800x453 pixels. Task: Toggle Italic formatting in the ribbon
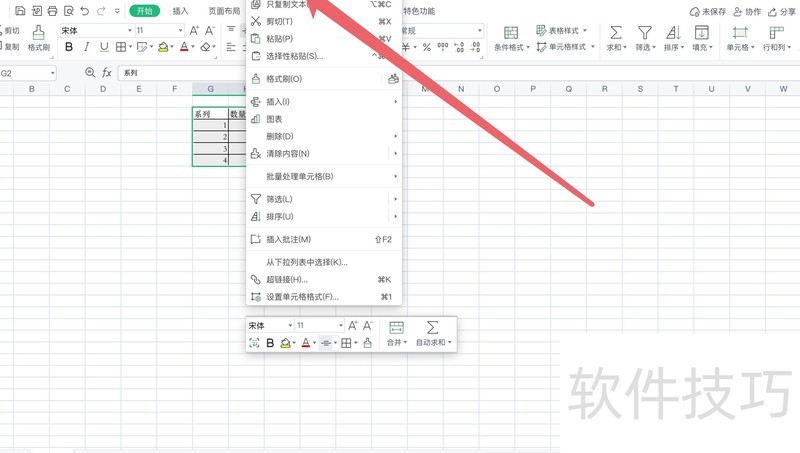click(86, 47)
